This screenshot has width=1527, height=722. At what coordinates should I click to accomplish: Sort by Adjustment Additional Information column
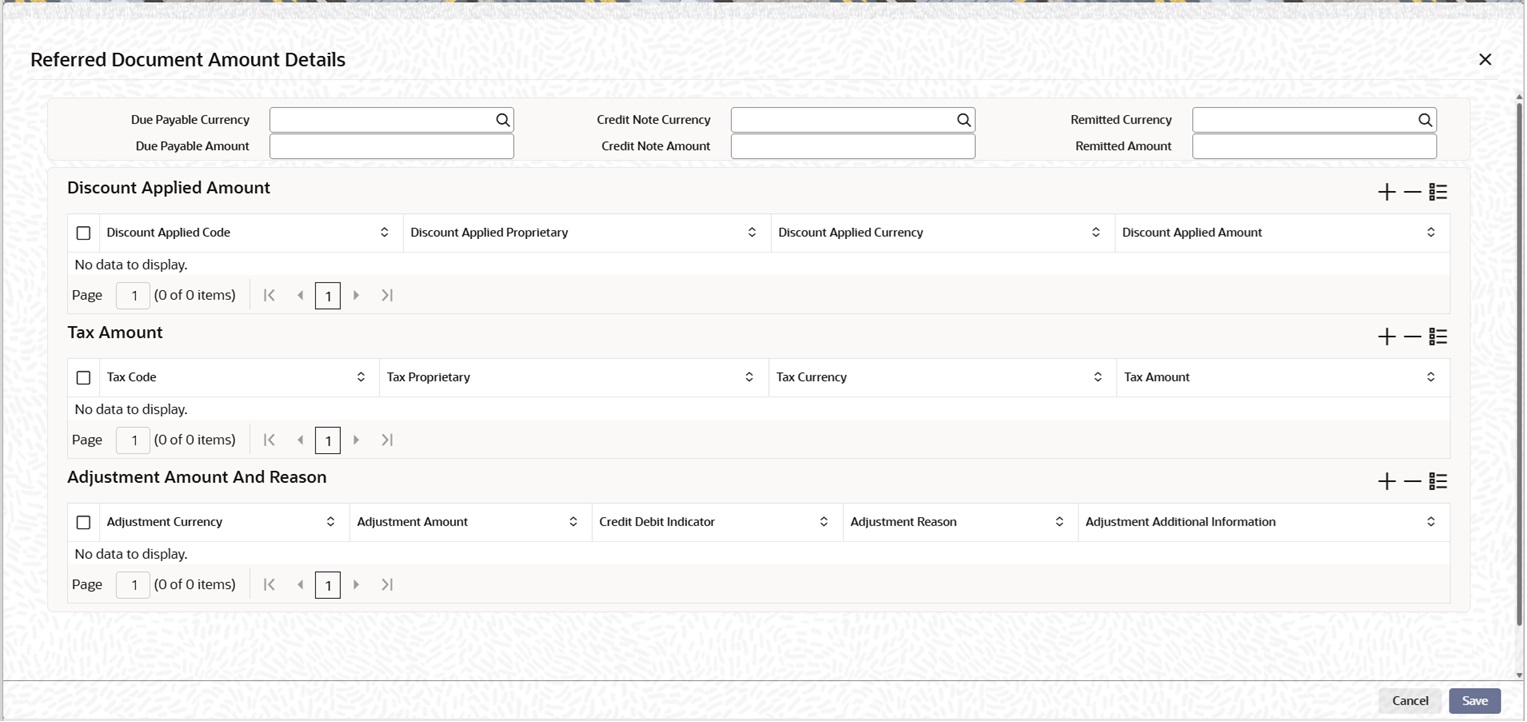1431,523
